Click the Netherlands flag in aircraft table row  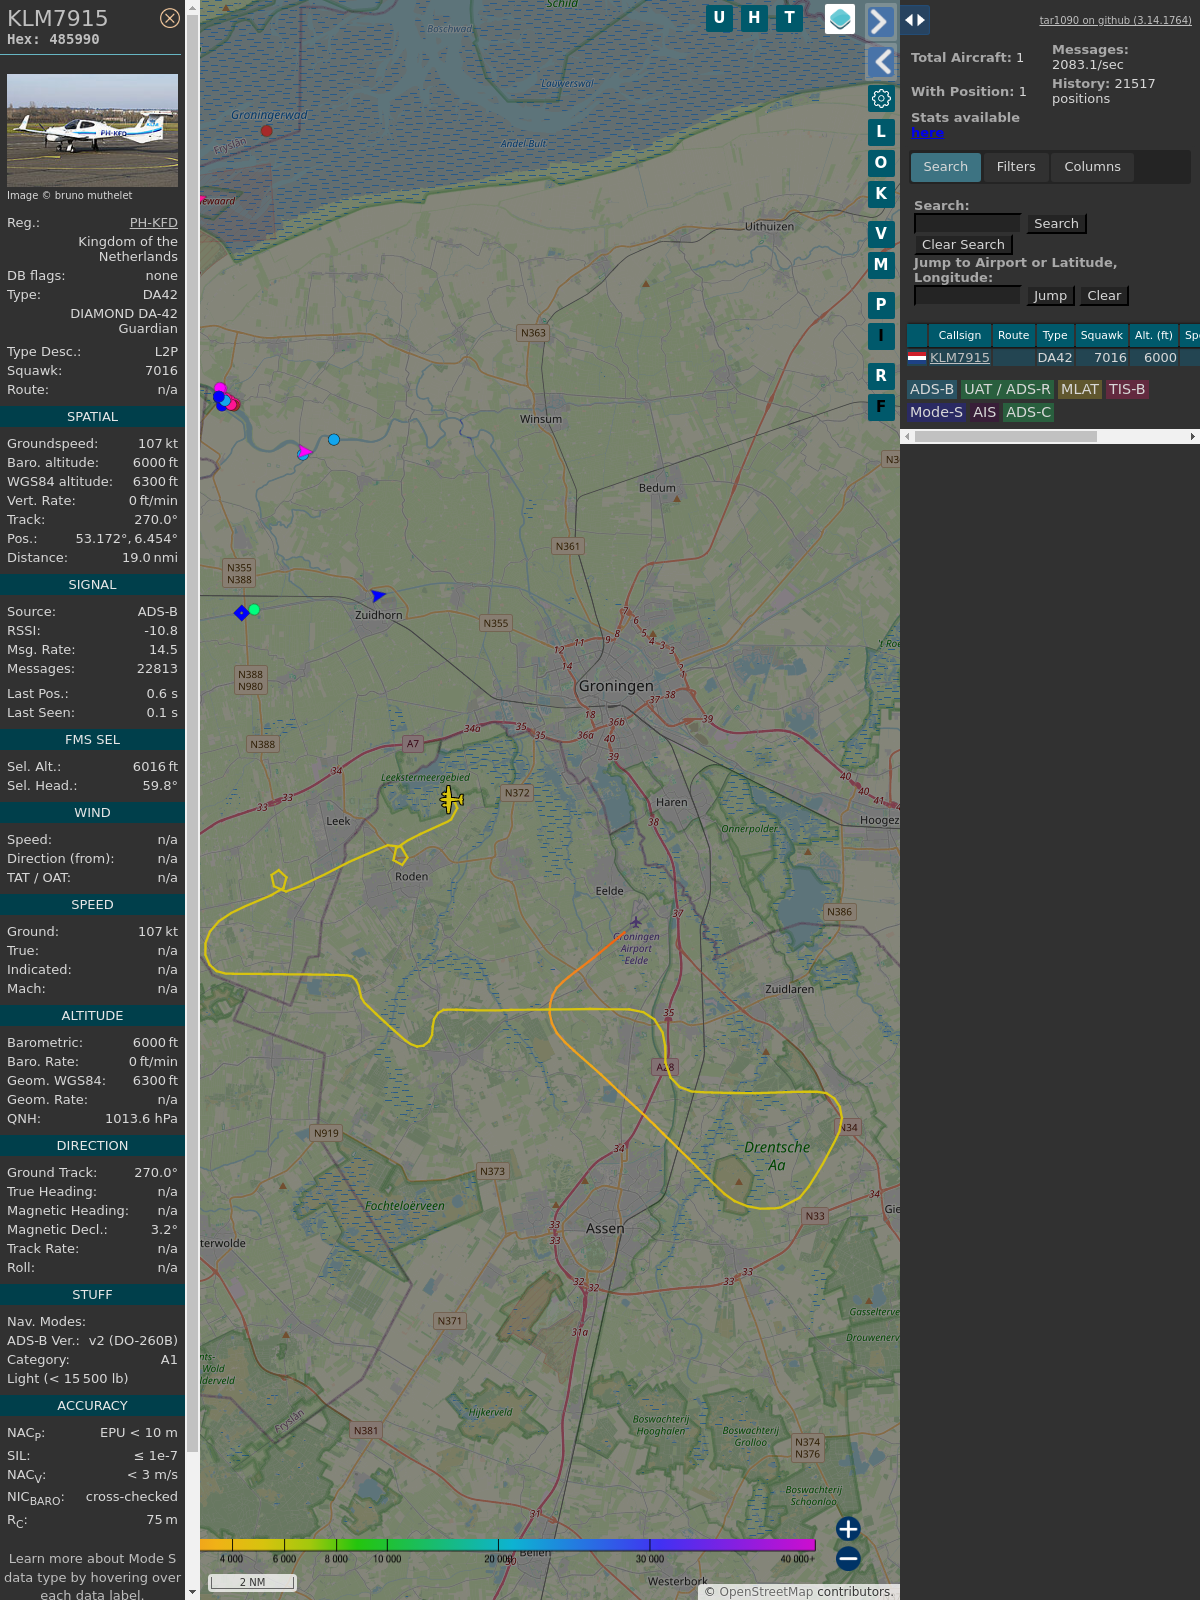click(x=917, y=356)
